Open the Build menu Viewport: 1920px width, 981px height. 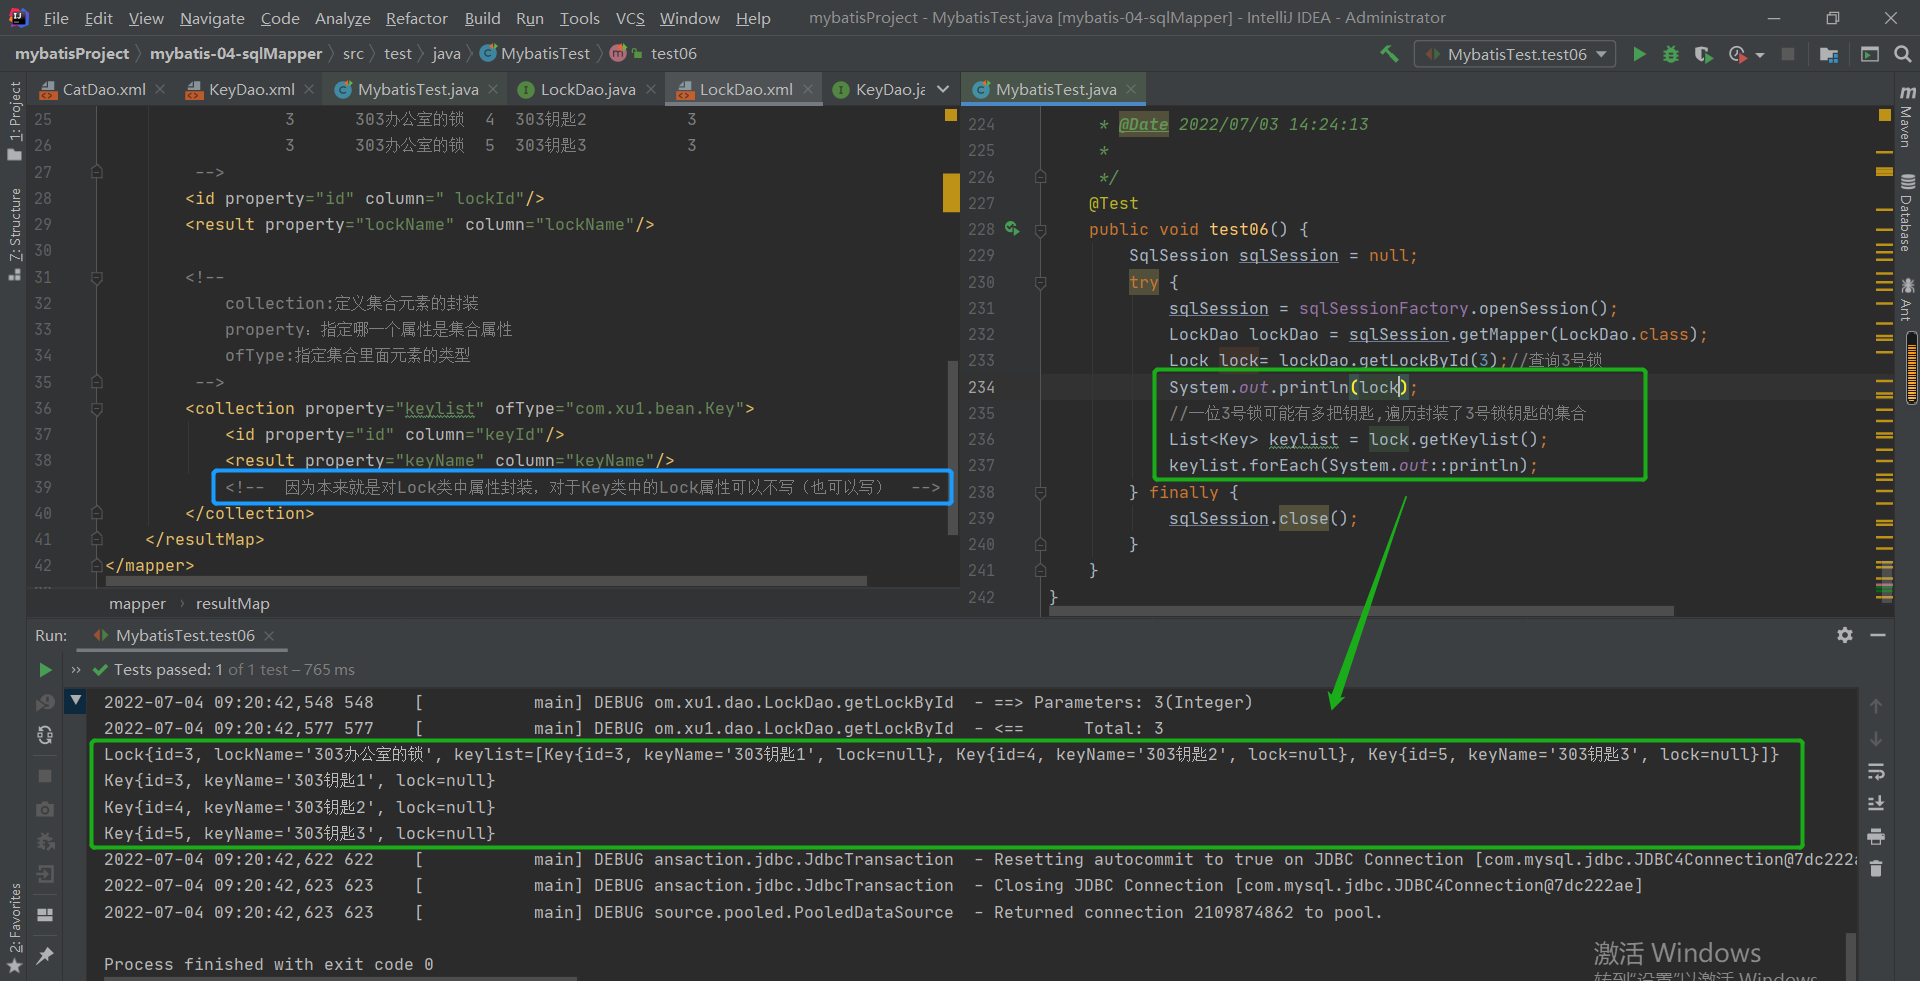(x=482, y=18)
